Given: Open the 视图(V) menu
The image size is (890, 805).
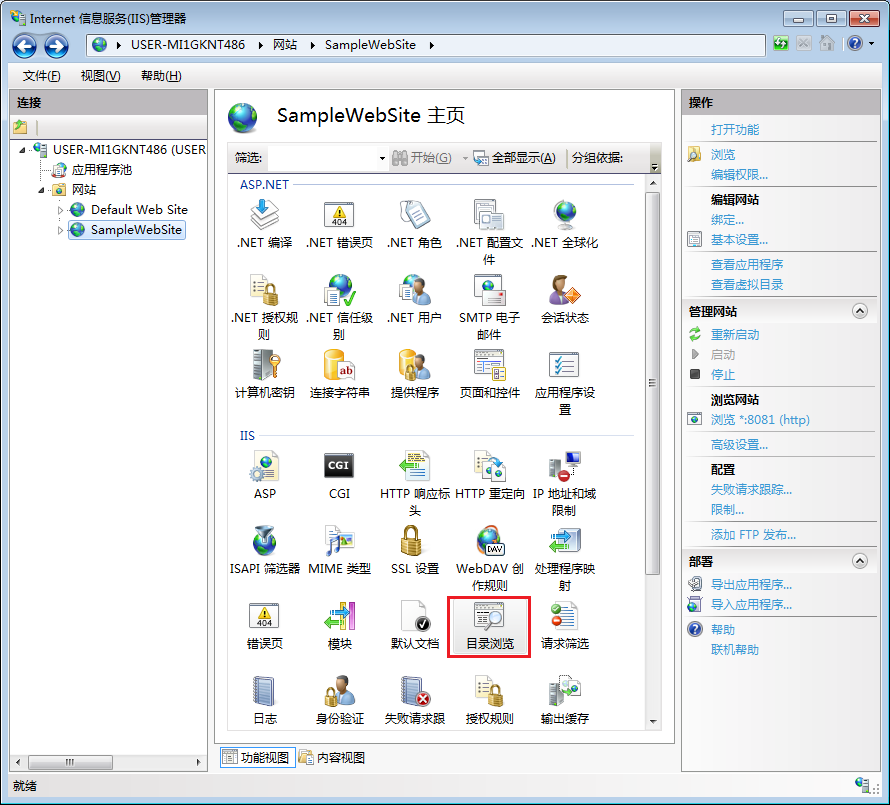Looking at the screenshot, I should click(x=100, y=76).
